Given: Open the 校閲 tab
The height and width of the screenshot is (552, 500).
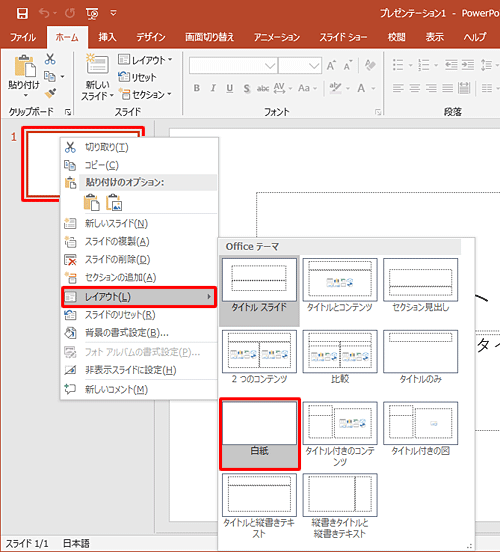Looking at the screenshot, I should click(x=396, y=37).
